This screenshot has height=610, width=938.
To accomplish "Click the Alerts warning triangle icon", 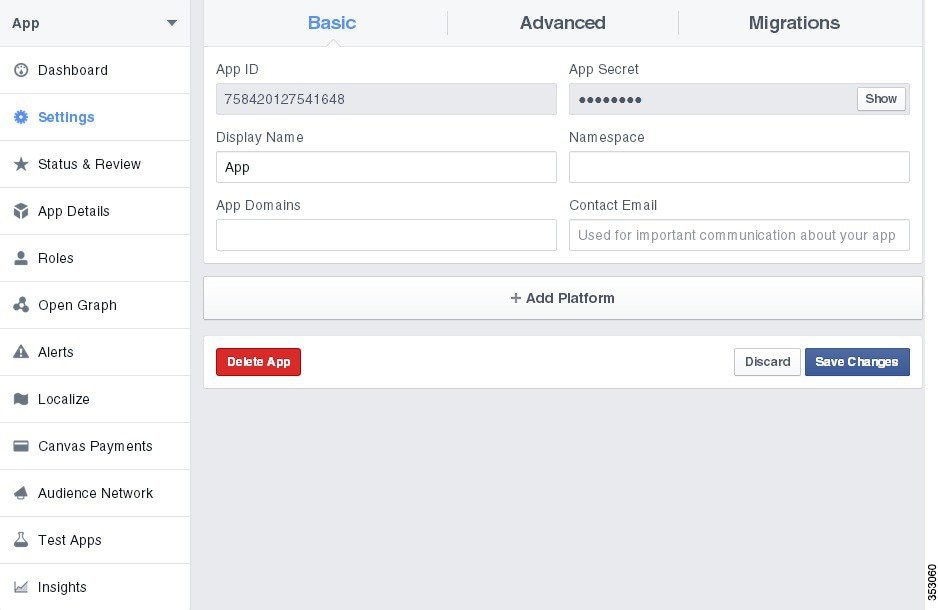I will pos(20,352).
